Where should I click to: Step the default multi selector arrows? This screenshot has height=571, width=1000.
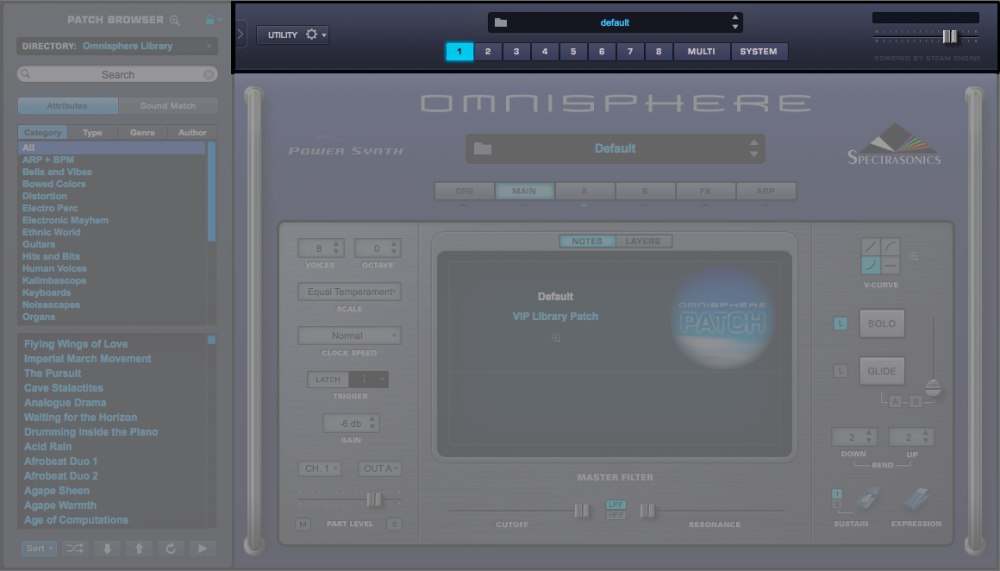pos(735,22)
